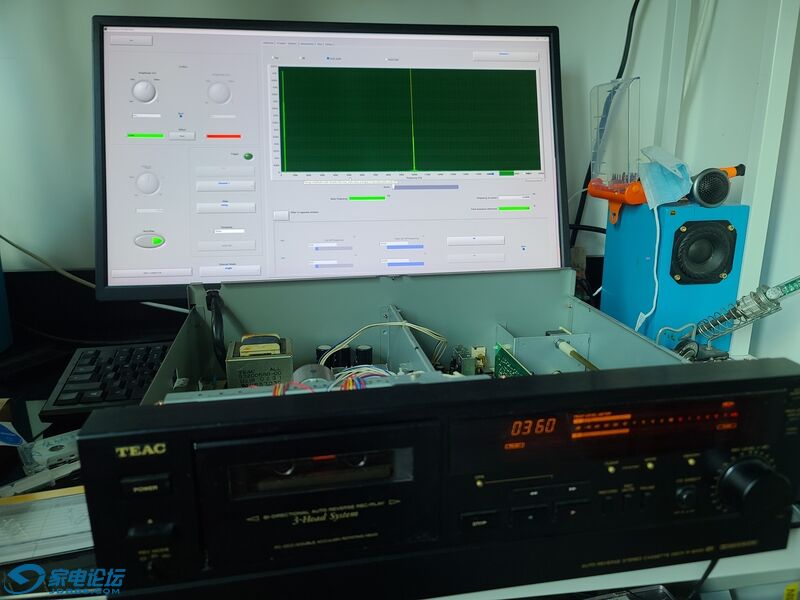Toggle the green oval on/off switch

pyautogui.click(x=149, y=240)
